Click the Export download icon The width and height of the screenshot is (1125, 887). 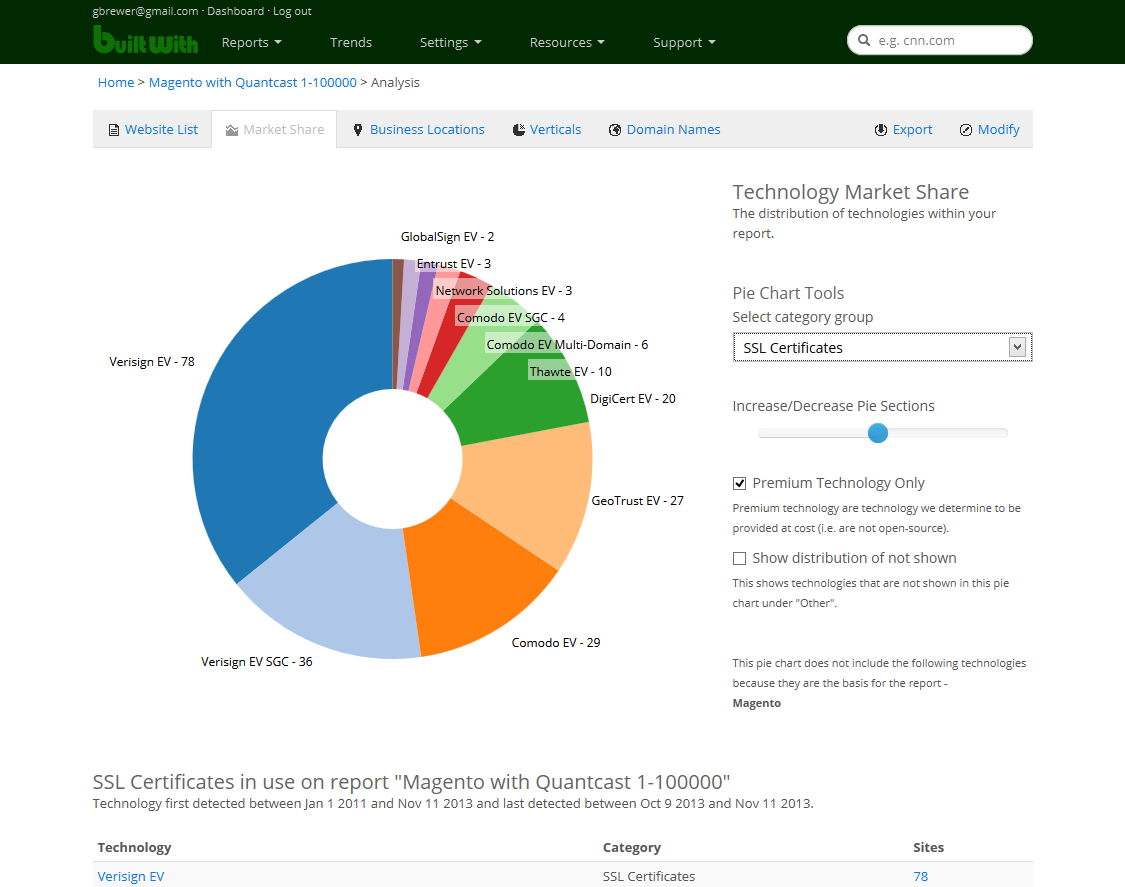[881, 130]
